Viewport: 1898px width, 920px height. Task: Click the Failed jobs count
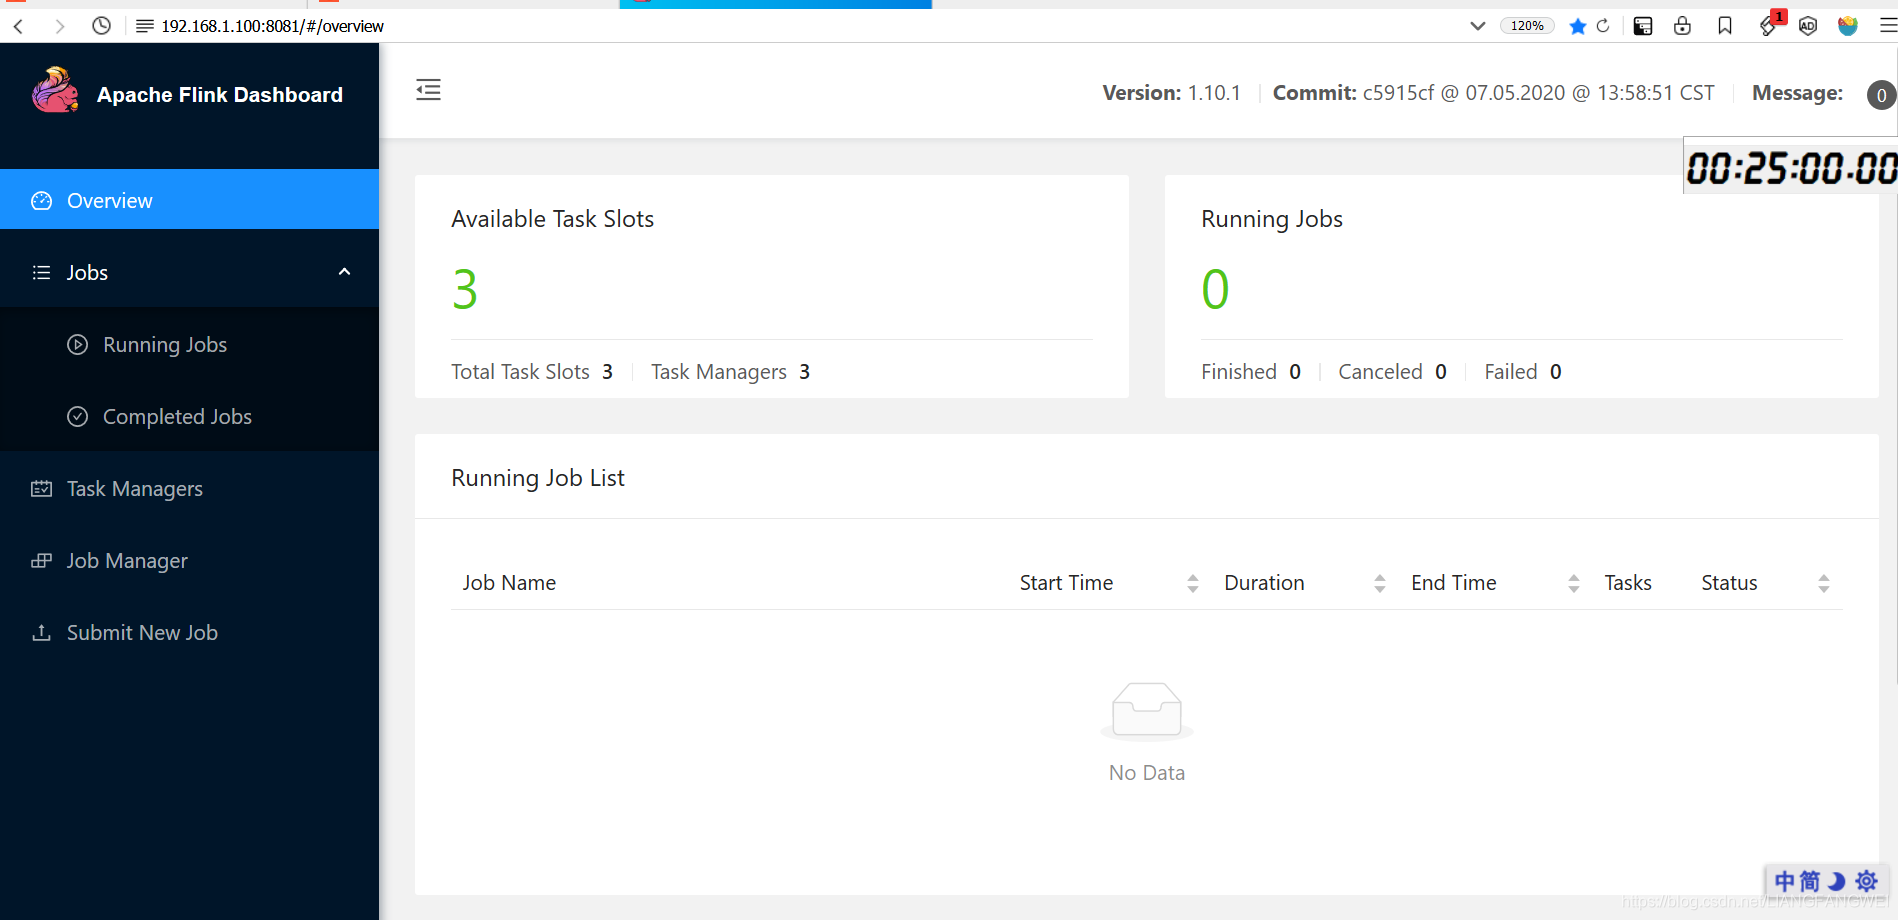[1556, 372]
